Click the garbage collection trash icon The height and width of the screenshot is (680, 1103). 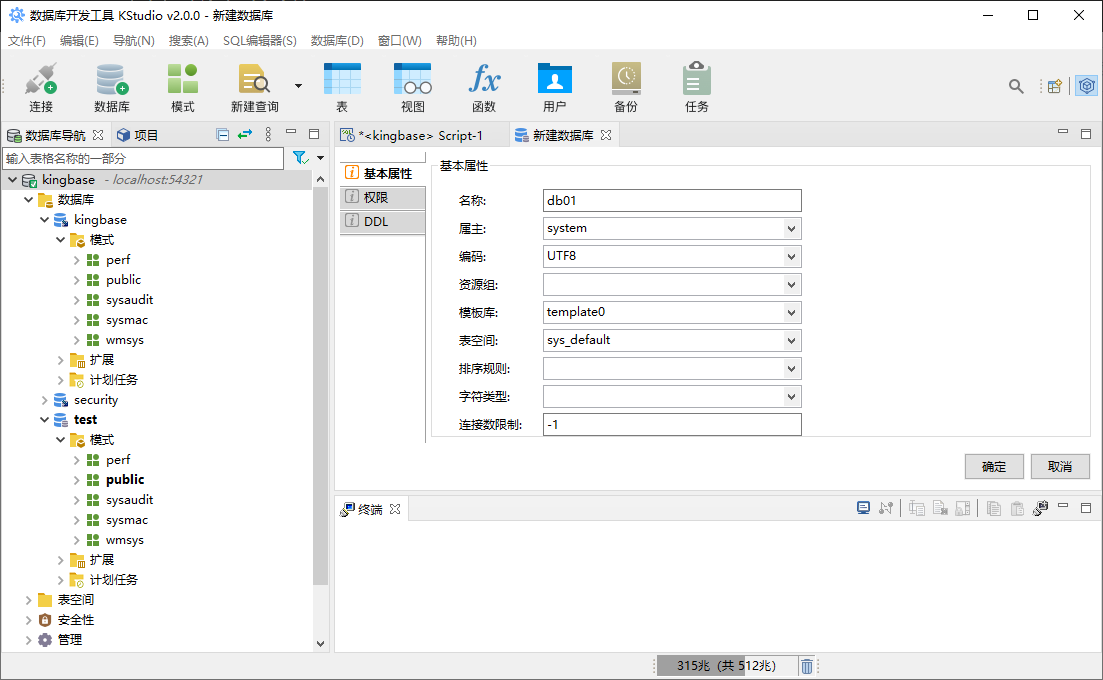[807, 666]
